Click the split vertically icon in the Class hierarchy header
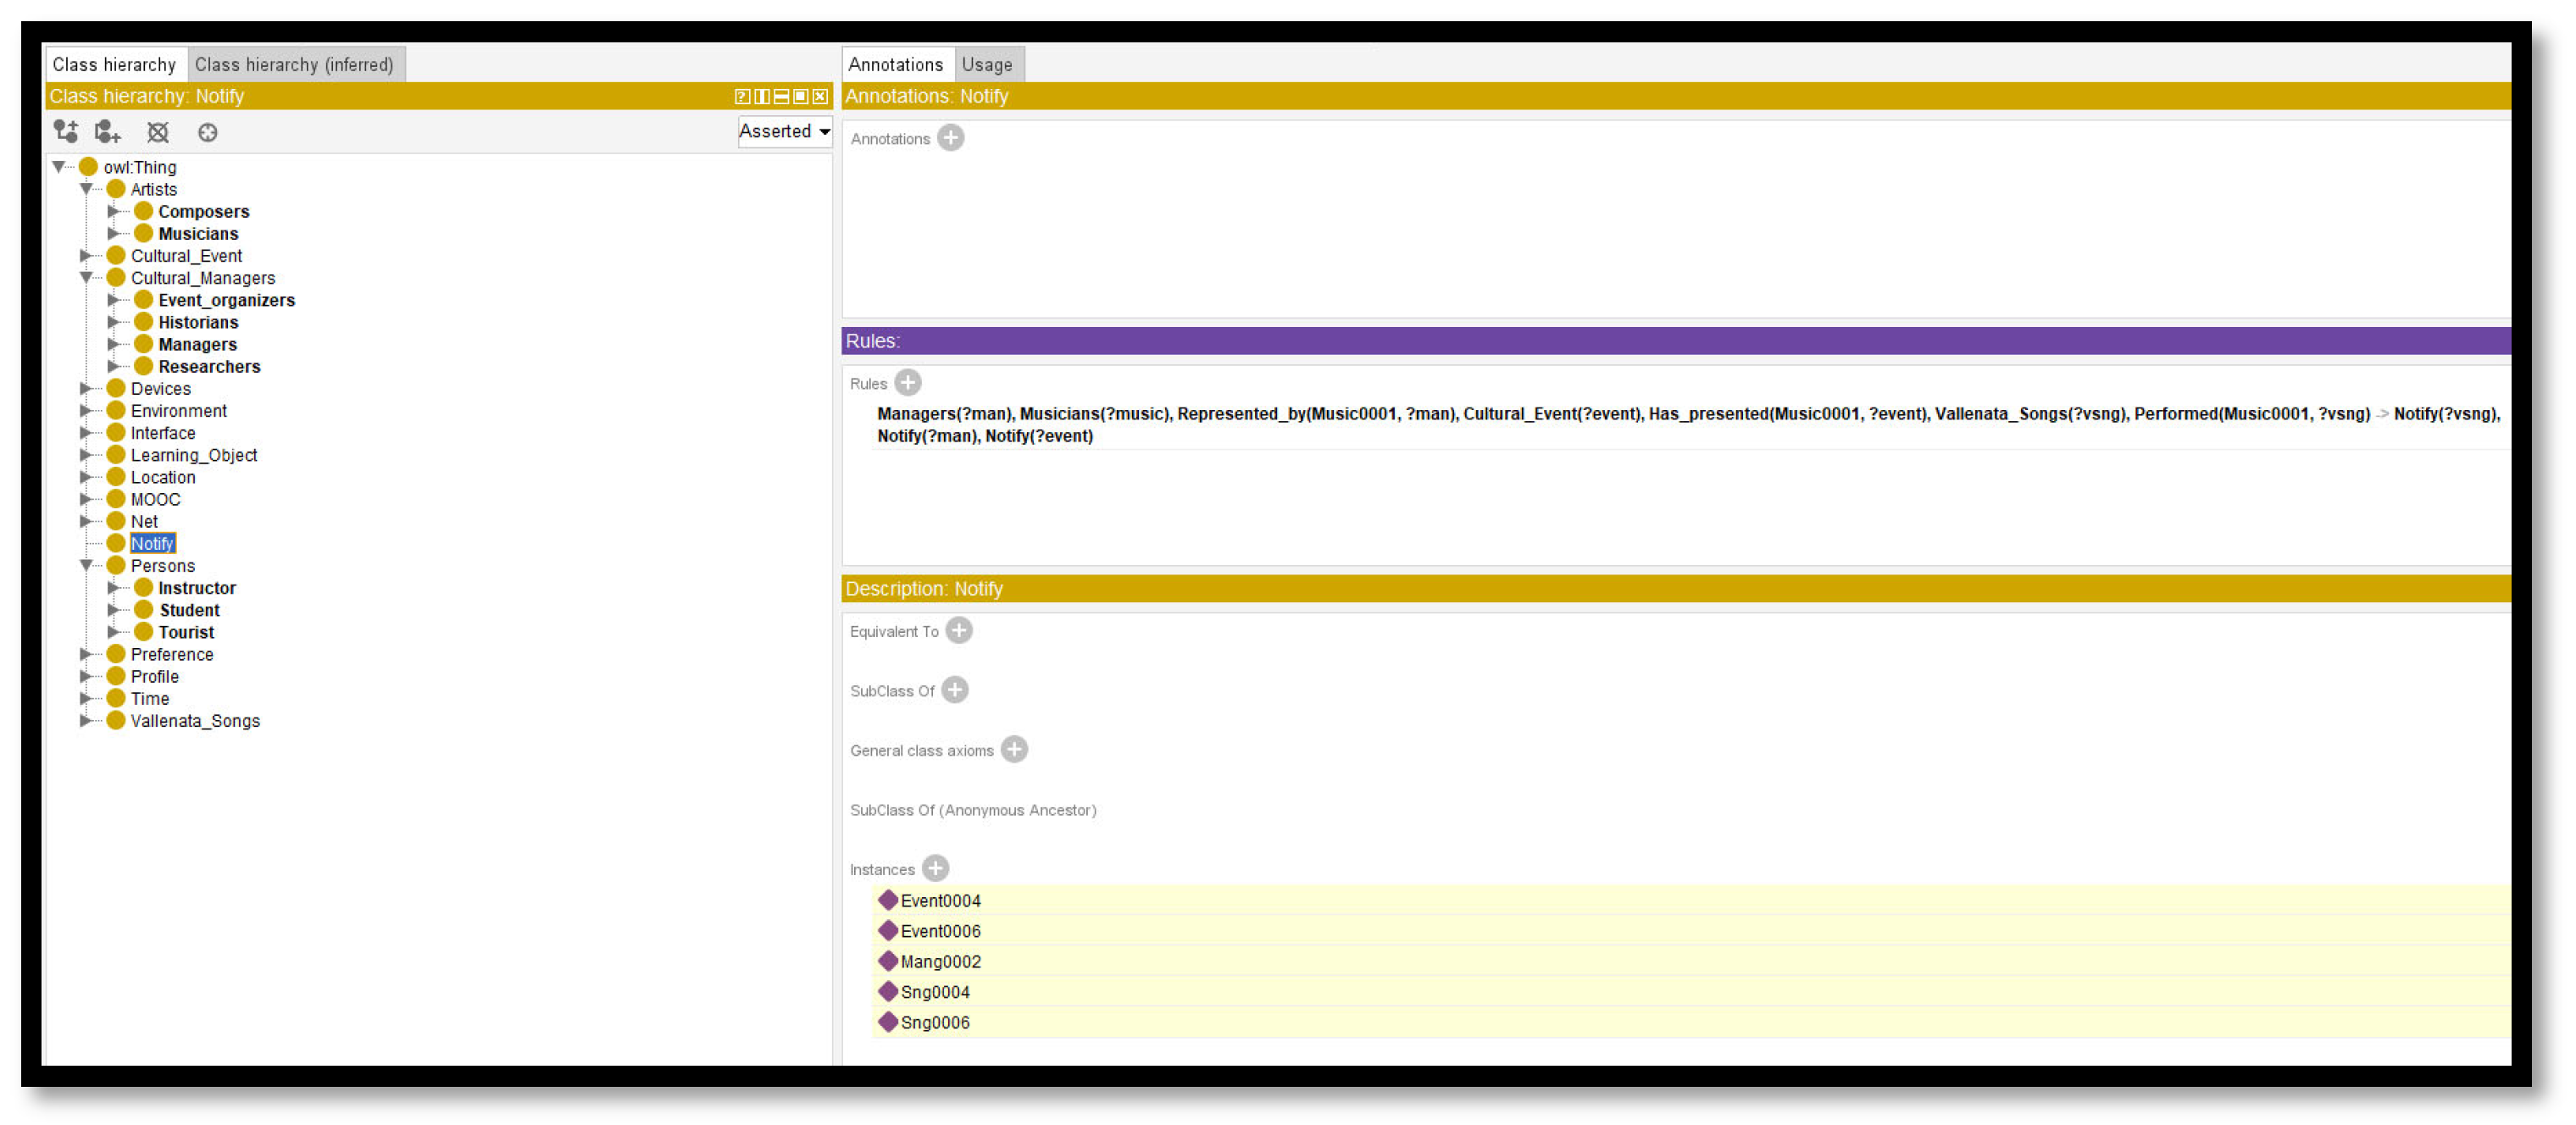Screen dimensions: 2576x1125 pos(761,96)
